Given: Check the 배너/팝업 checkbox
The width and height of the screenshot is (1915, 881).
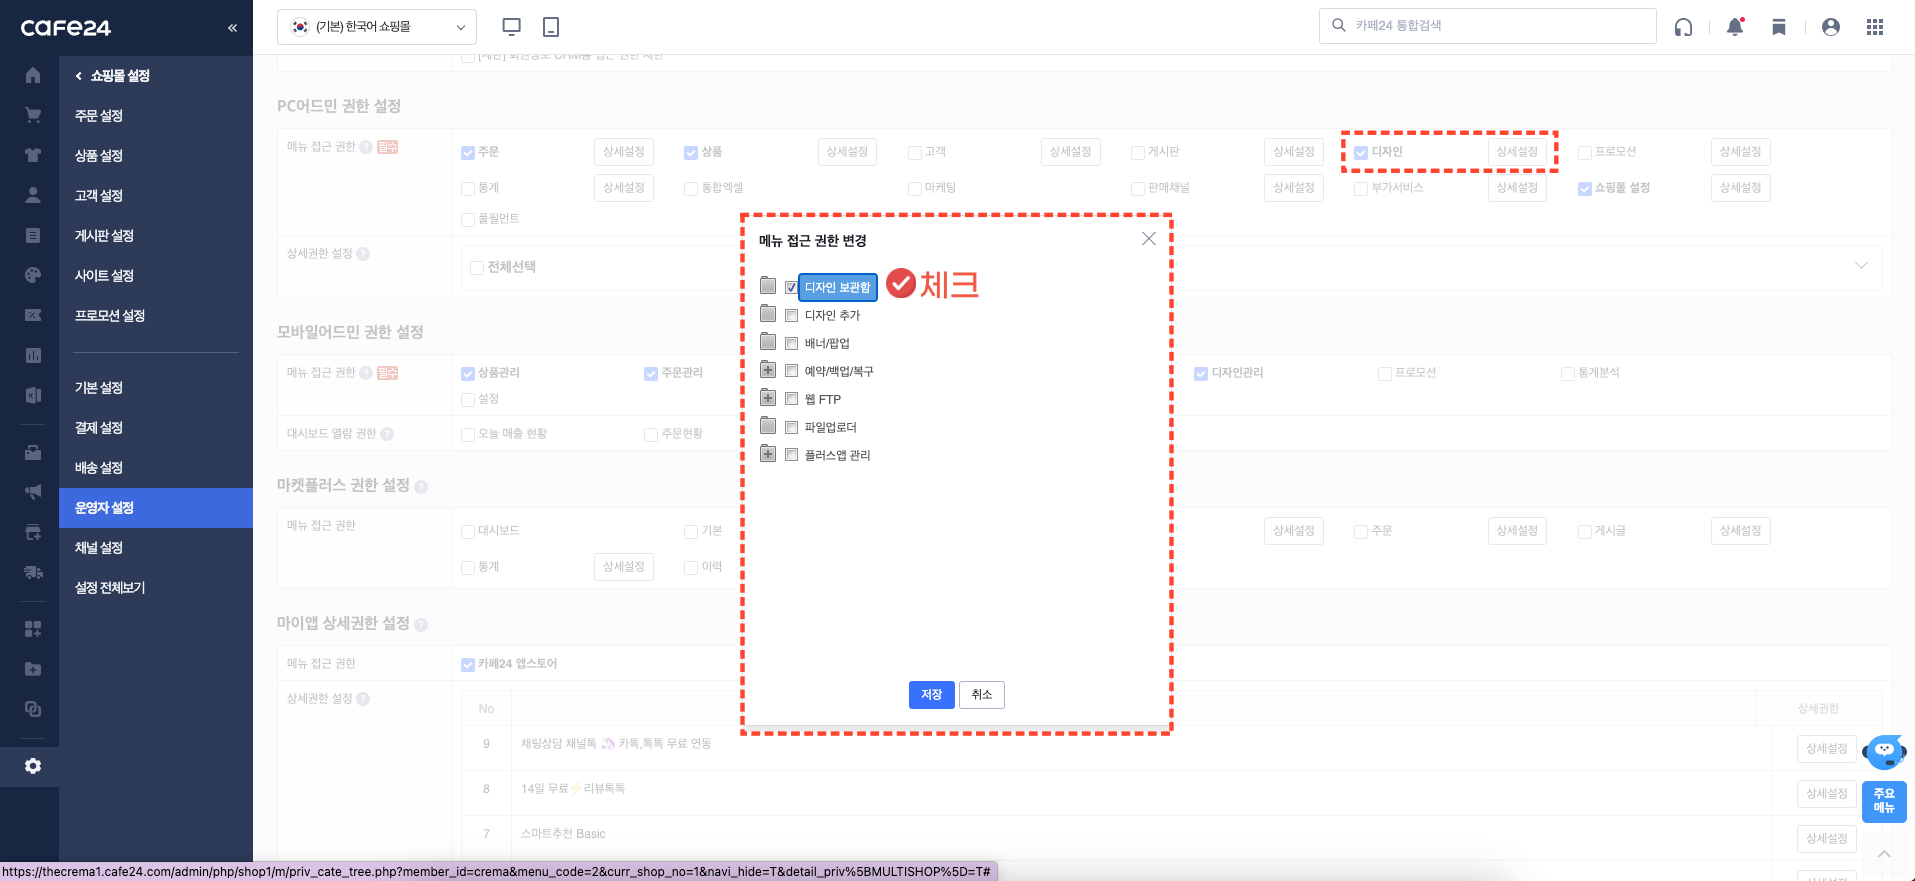Looking at the screenshot, I should [x=791, y=343].
